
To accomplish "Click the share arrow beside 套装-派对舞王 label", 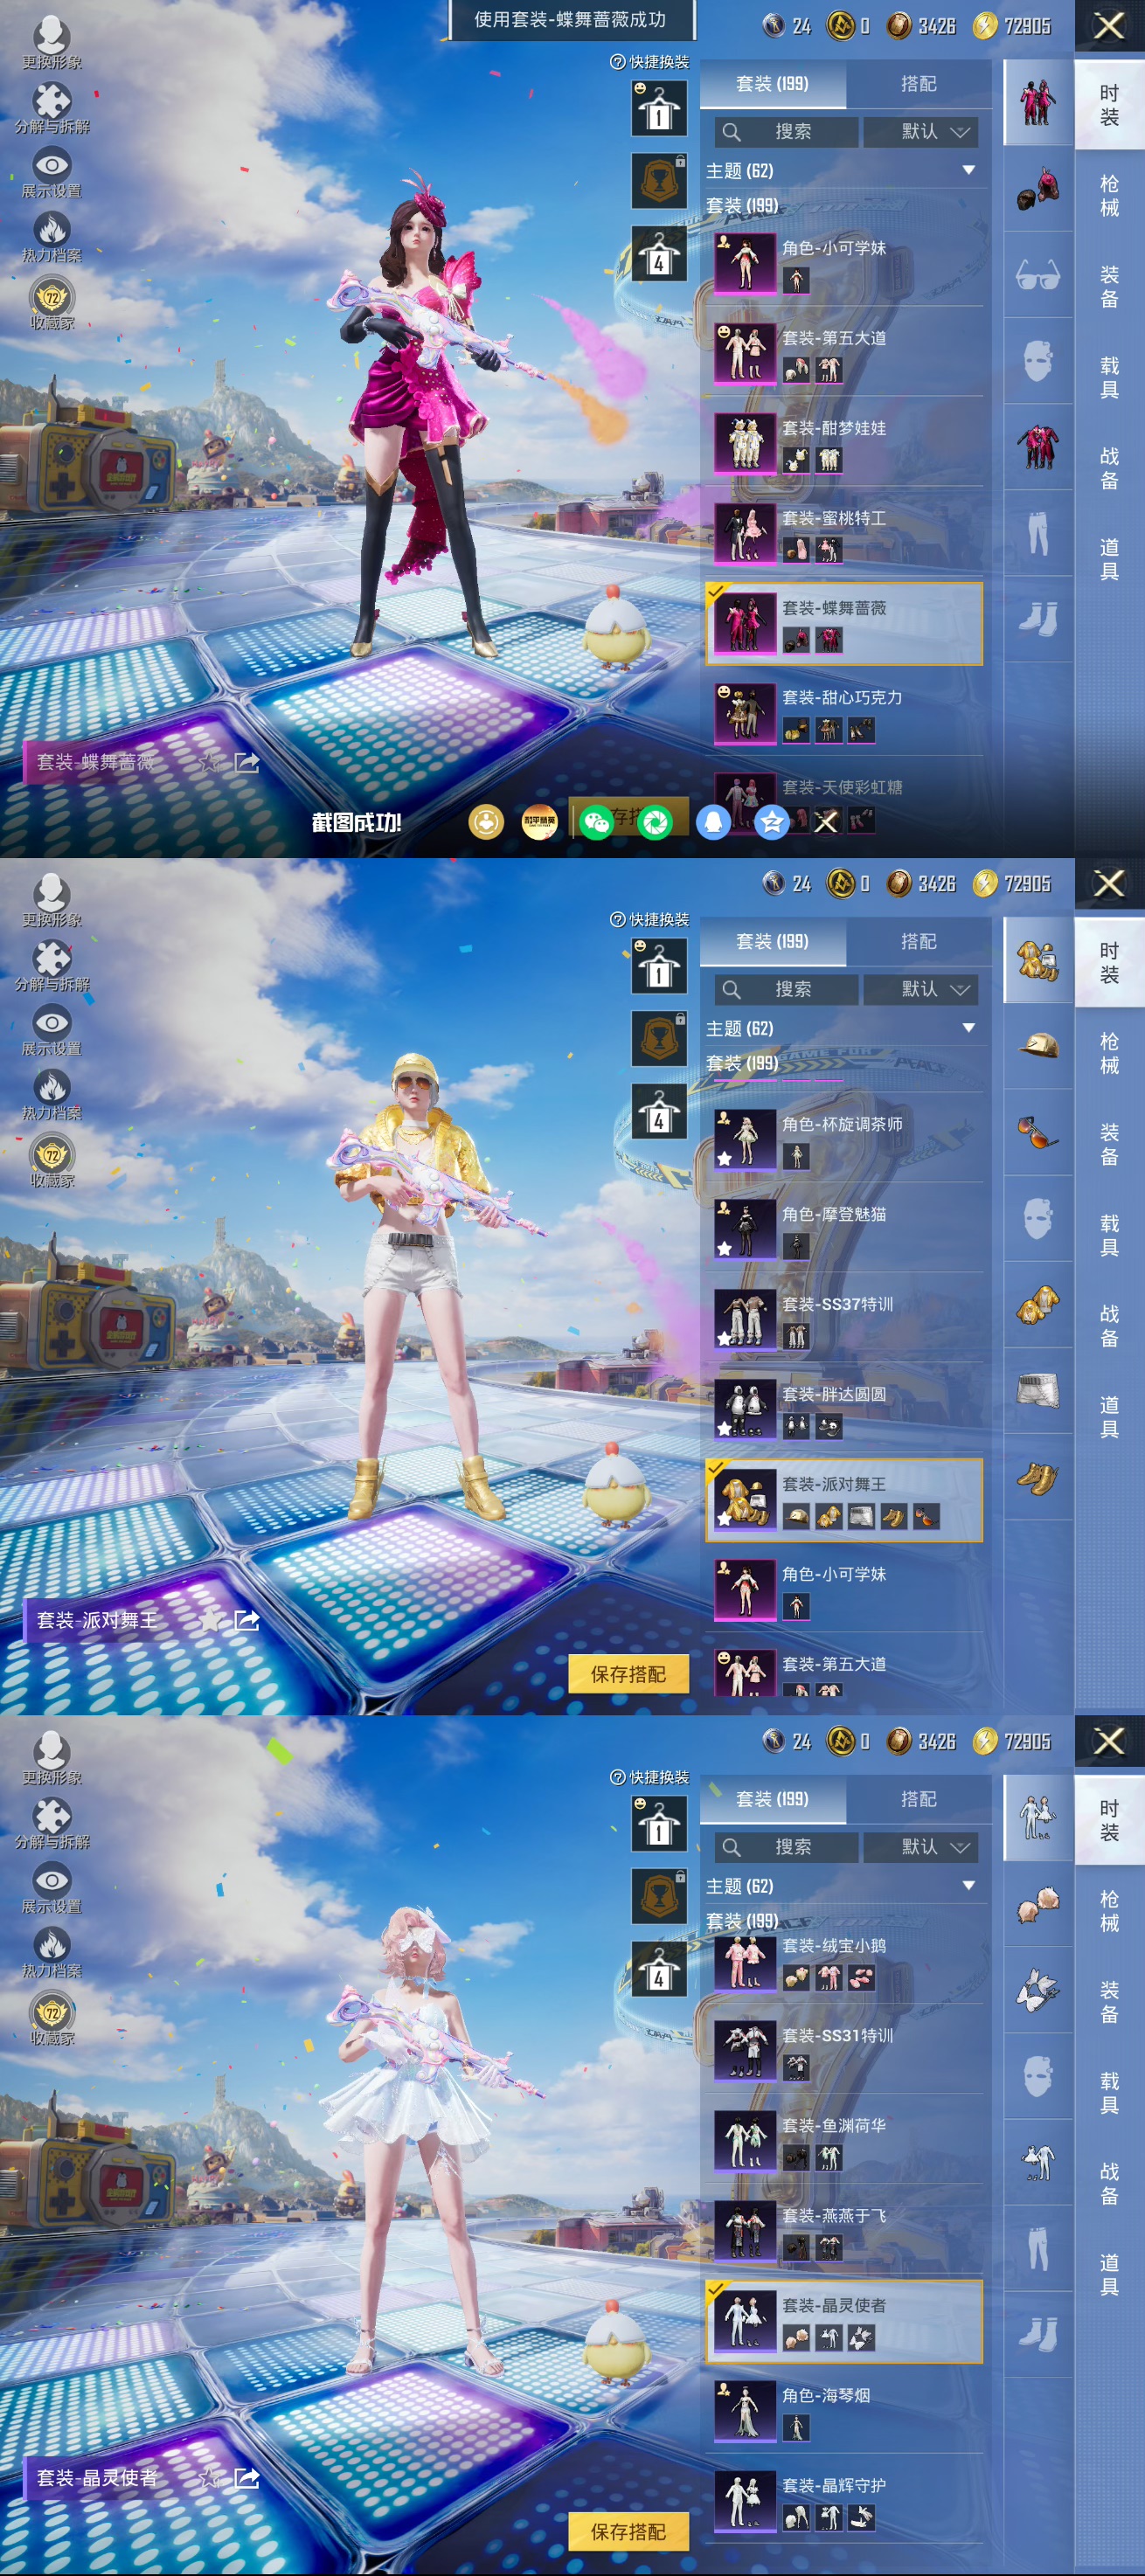I will coord(246,1620).
